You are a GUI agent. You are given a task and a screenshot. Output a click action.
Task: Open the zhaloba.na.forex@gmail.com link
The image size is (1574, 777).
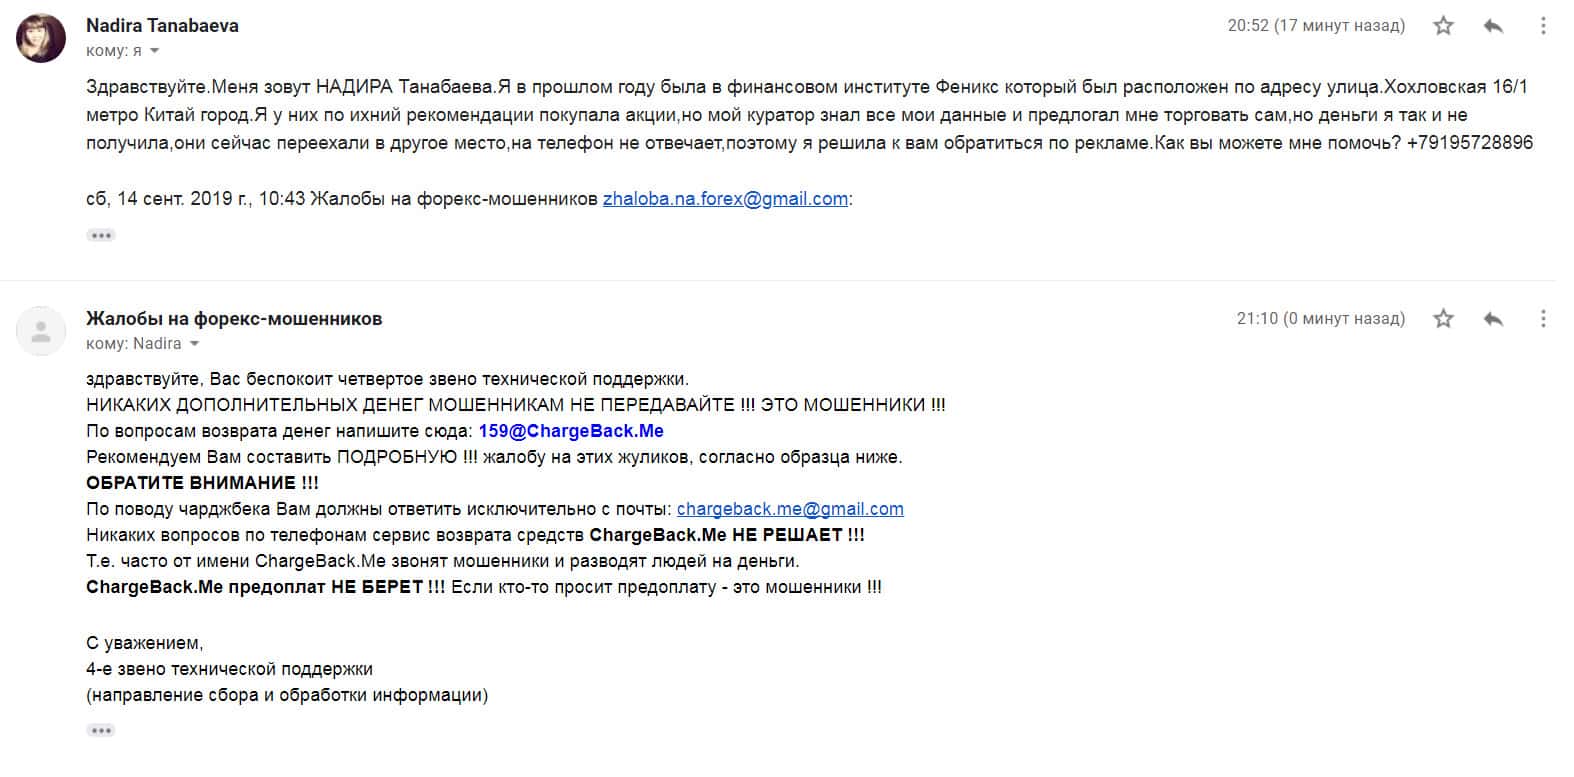[x=725, y=199]
